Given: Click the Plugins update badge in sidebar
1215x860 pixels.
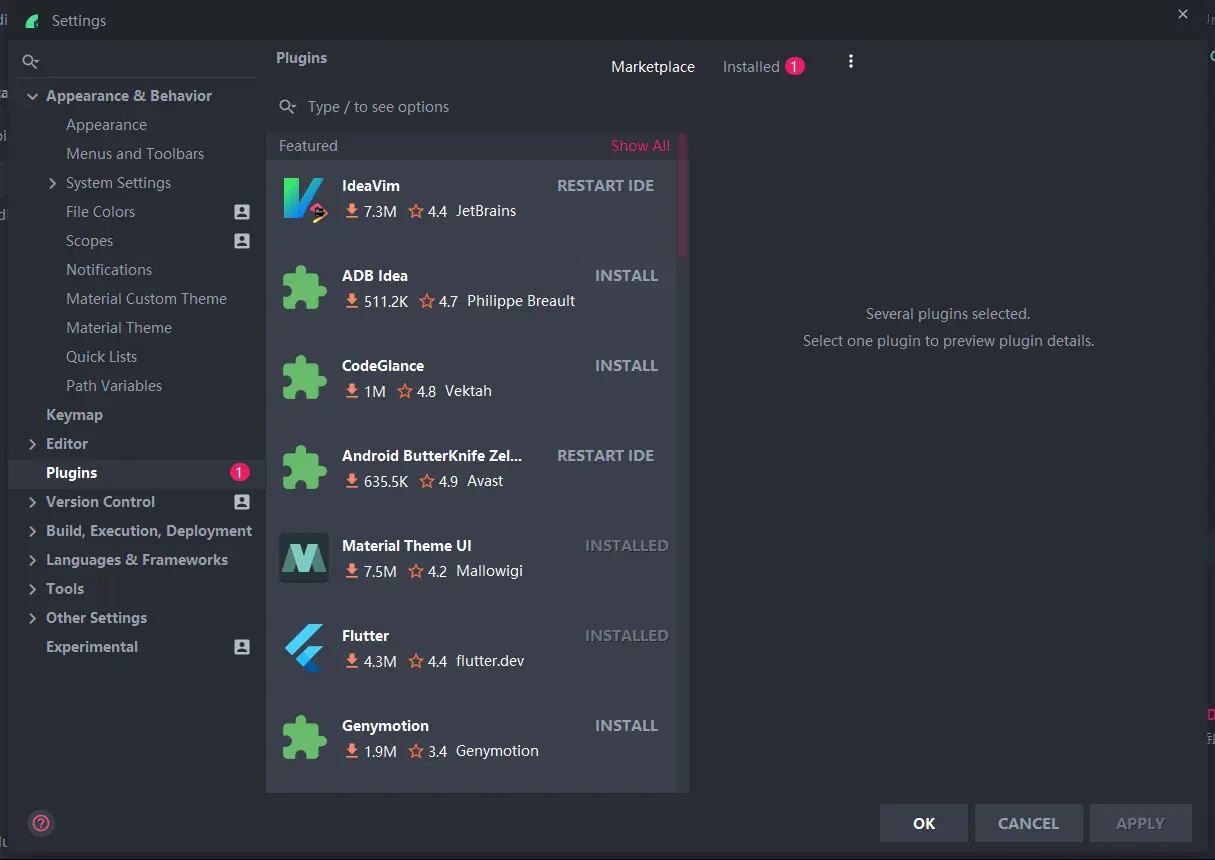Looking at the screenshot, I should pos(240,472).
